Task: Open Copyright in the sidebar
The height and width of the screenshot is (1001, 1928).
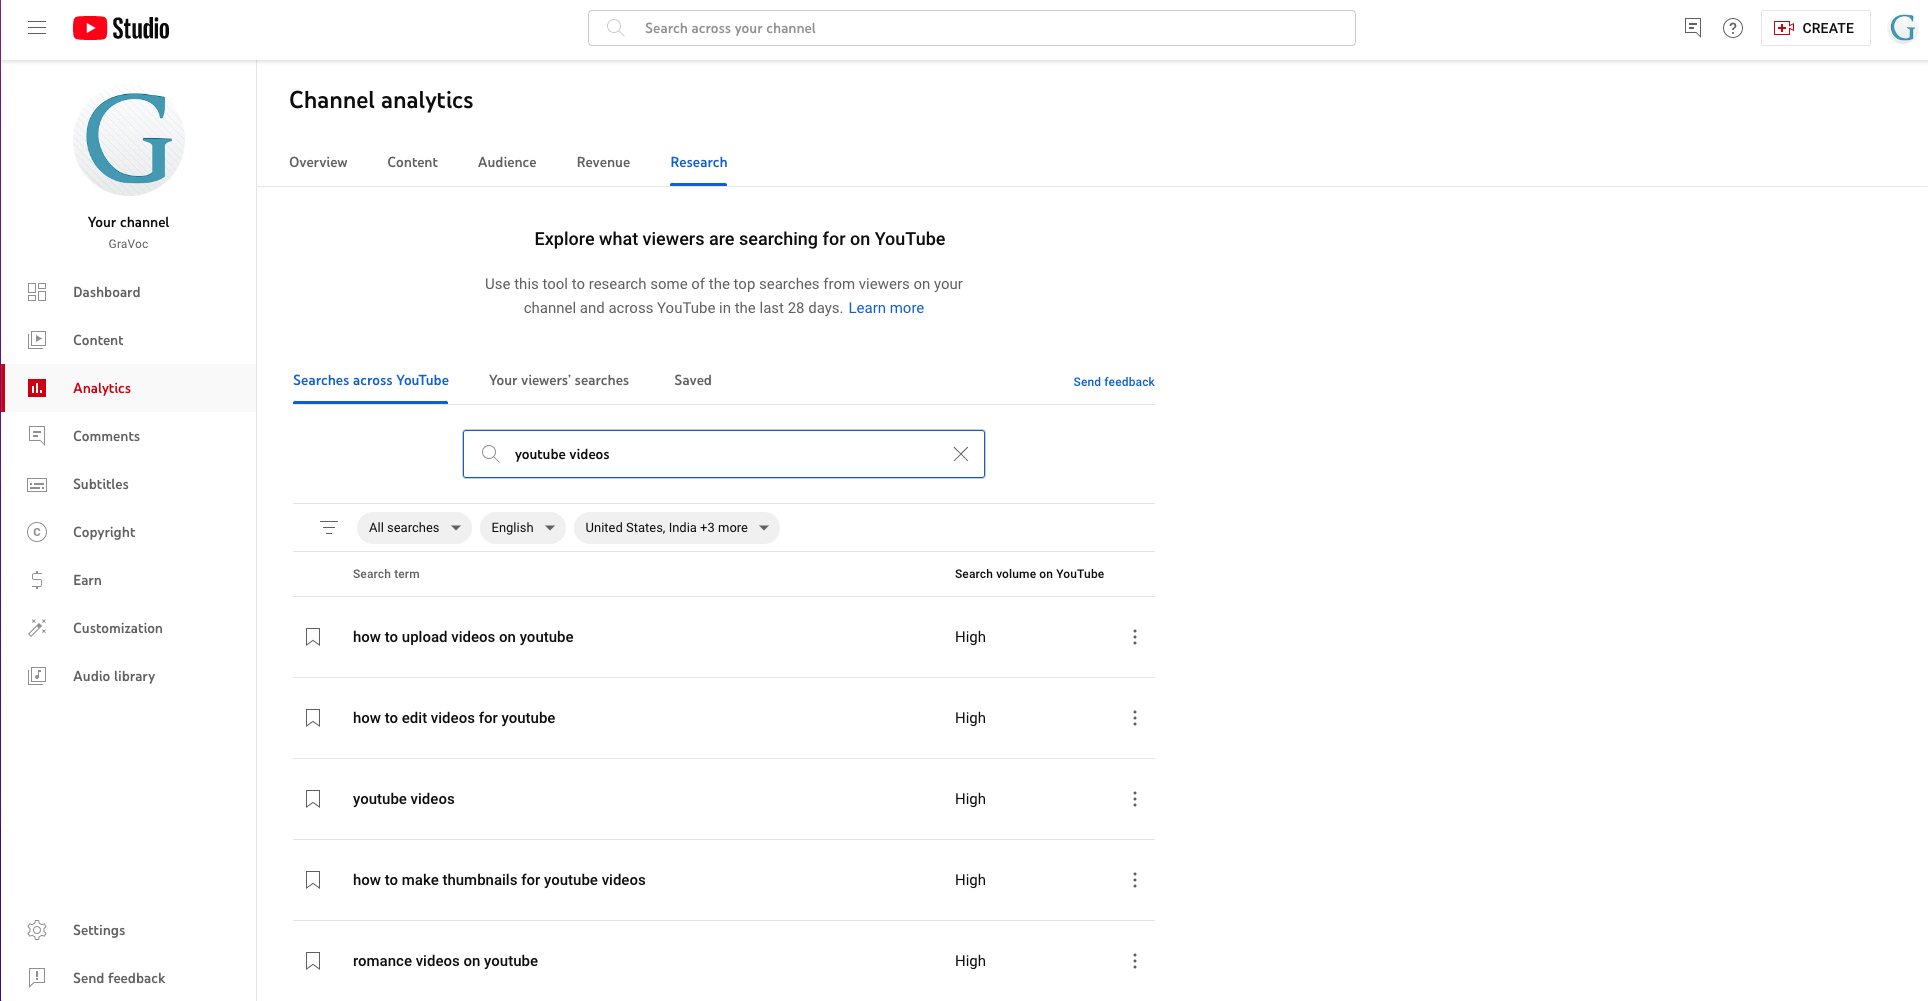Action: coord(128,532)
